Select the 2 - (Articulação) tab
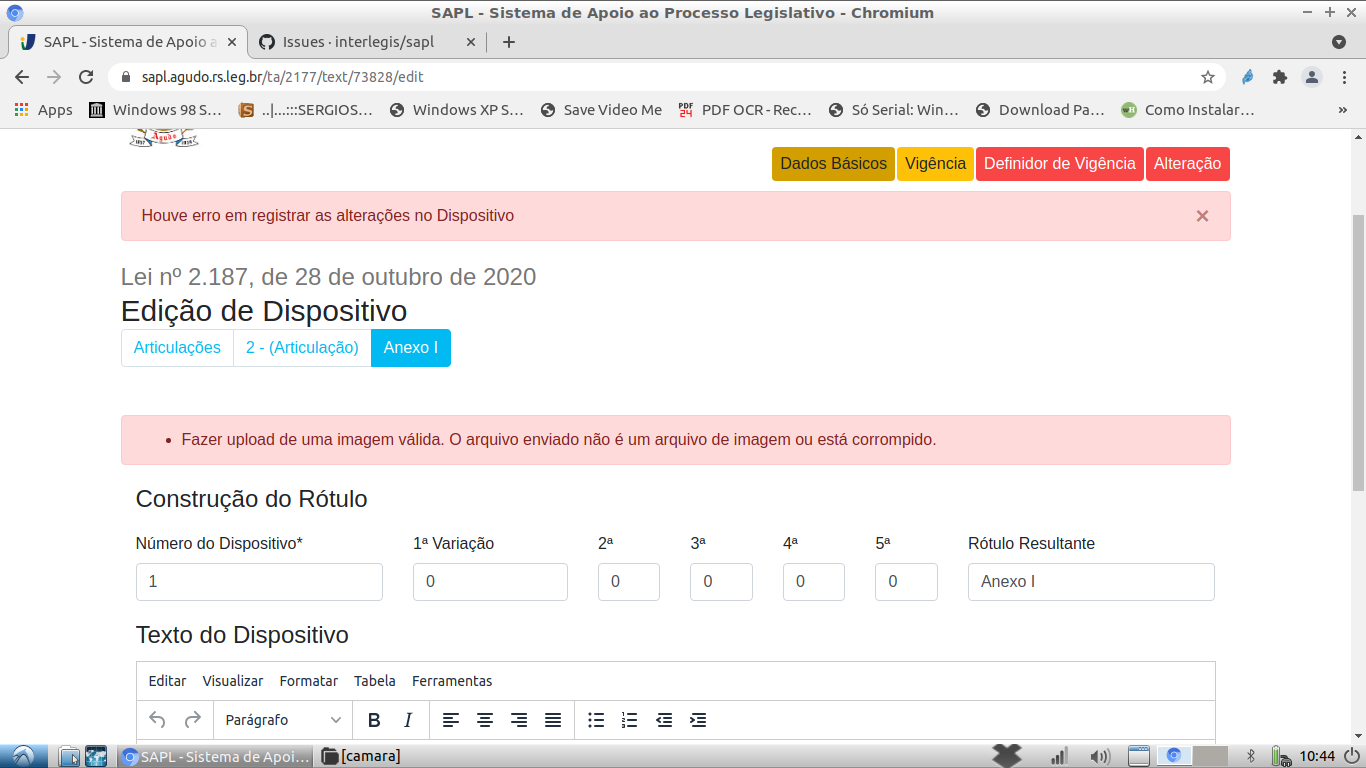 click(302, 348)
